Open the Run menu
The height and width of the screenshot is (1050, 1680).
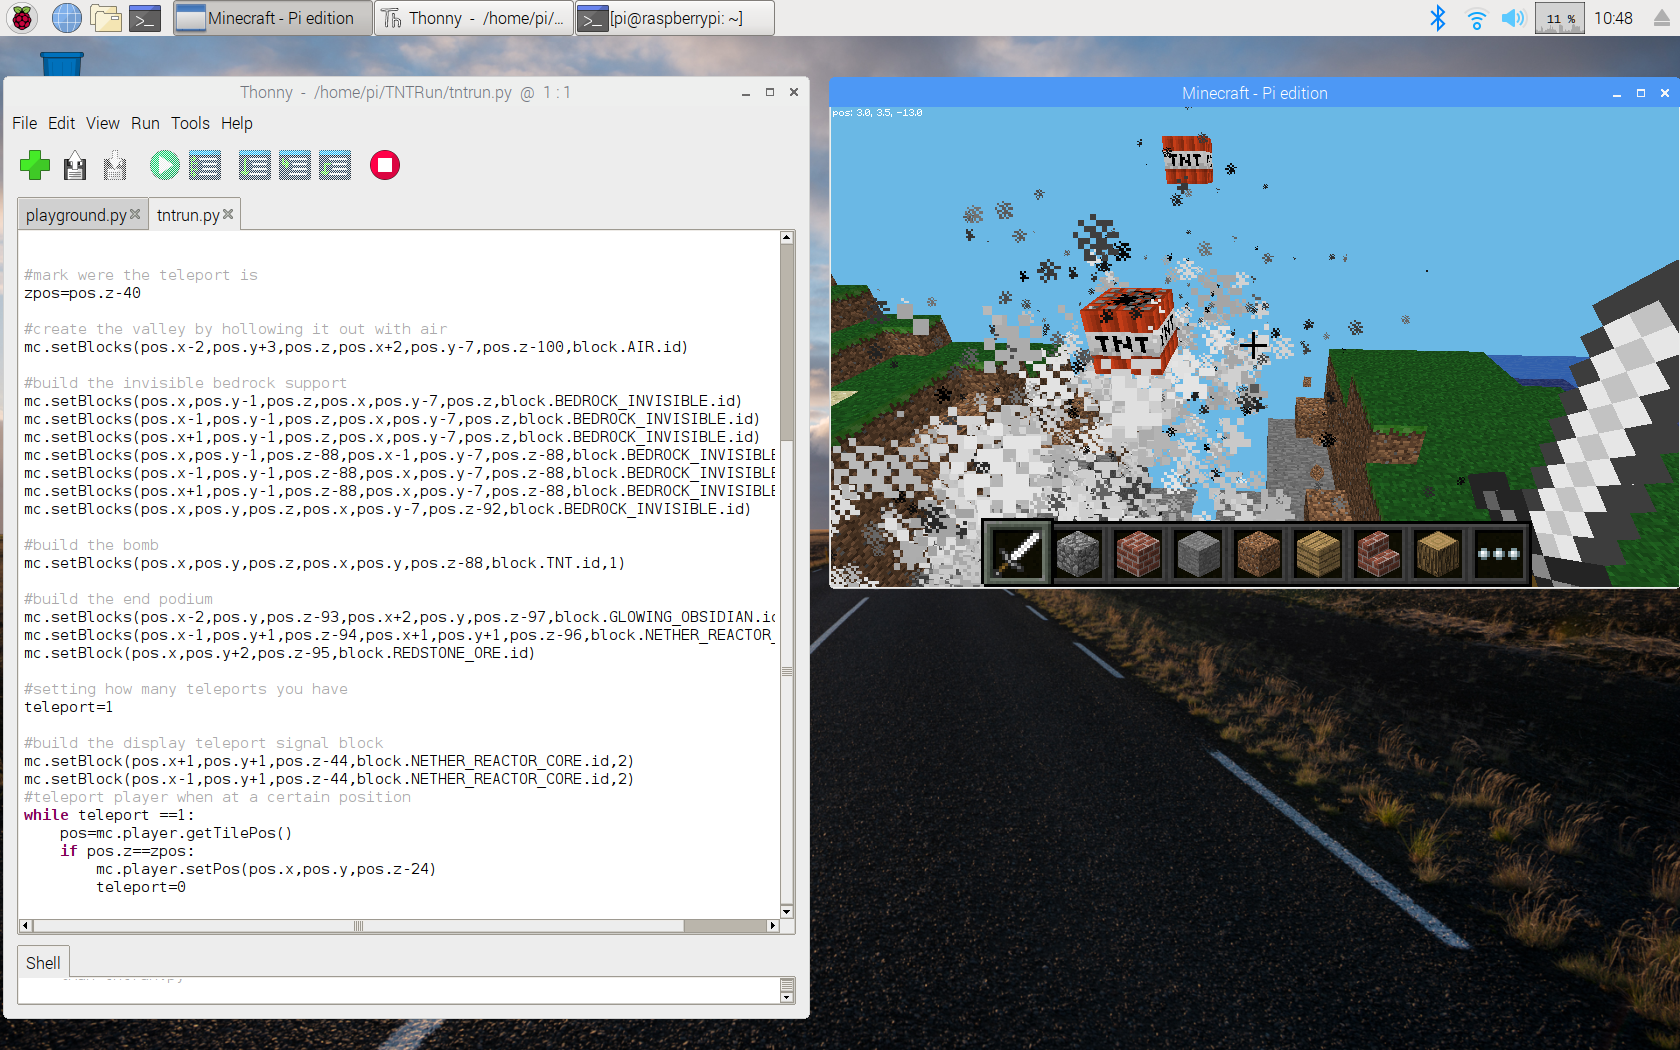[145, 123]
